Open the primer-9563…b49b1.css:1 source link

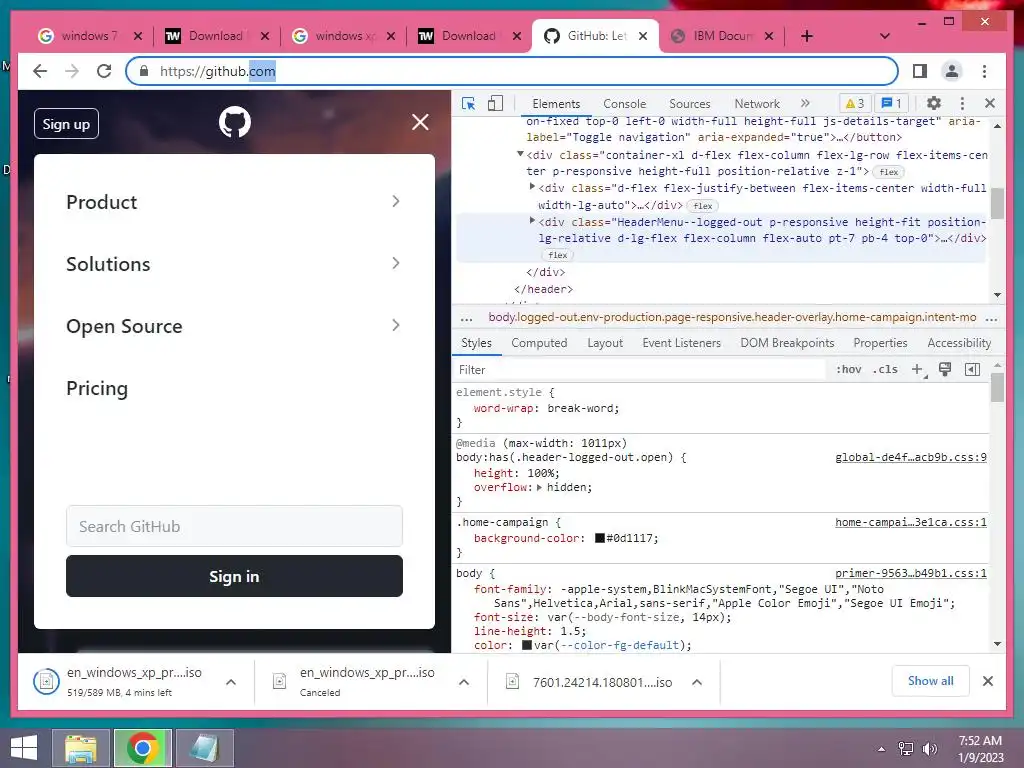tap(911, 573)
